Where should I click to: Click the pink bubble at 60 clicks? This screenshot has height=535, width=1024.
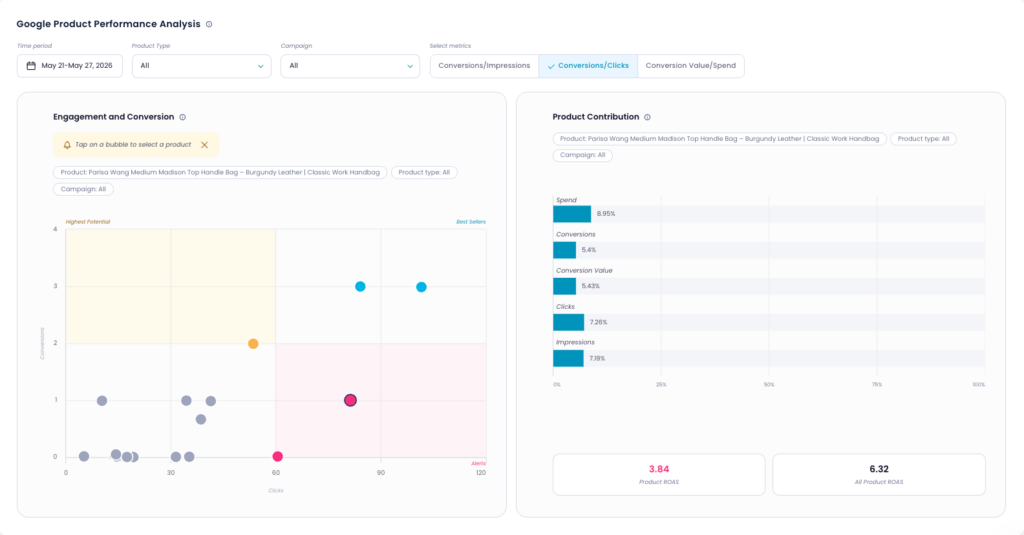tap(278, 457)
